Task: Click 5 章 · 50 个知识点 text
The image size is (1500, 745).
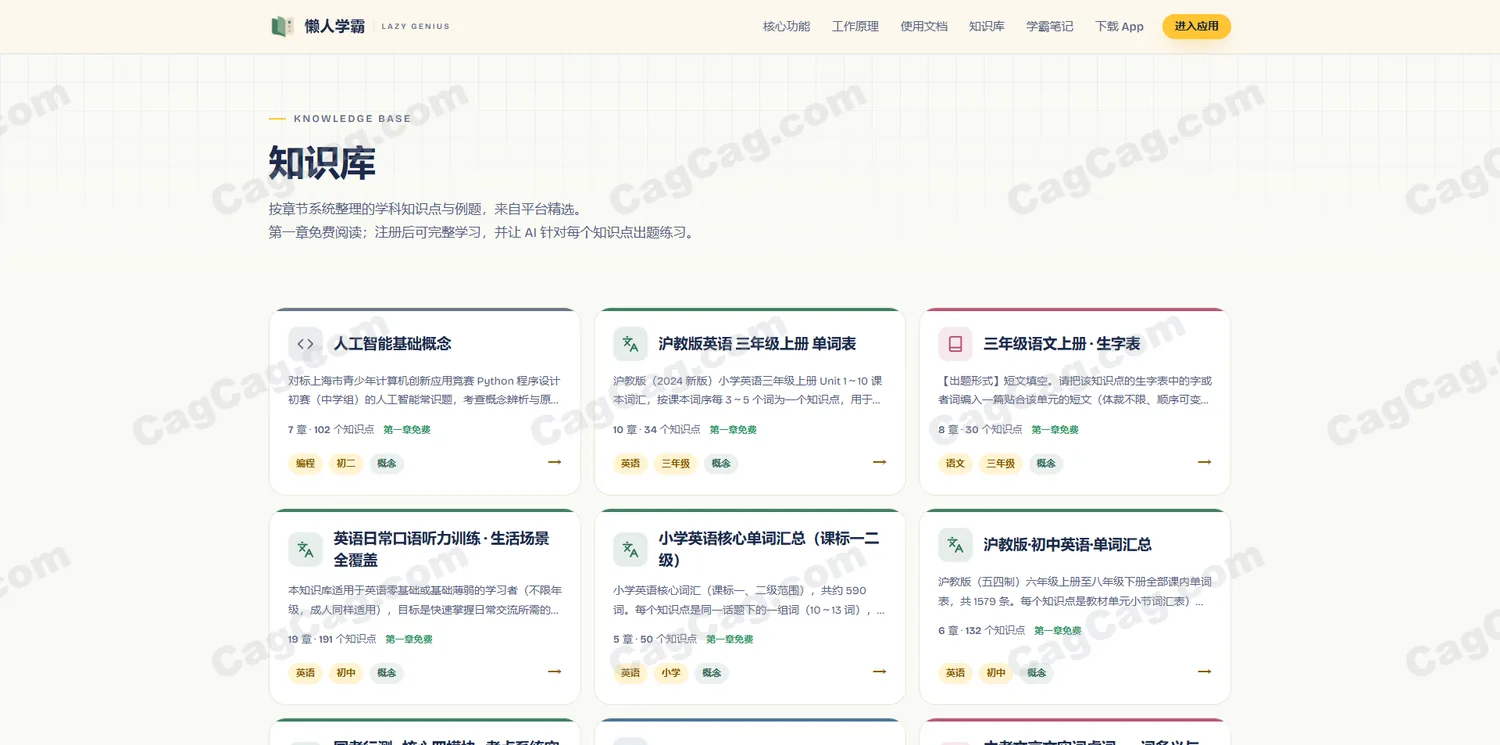Action: [655, 639]
